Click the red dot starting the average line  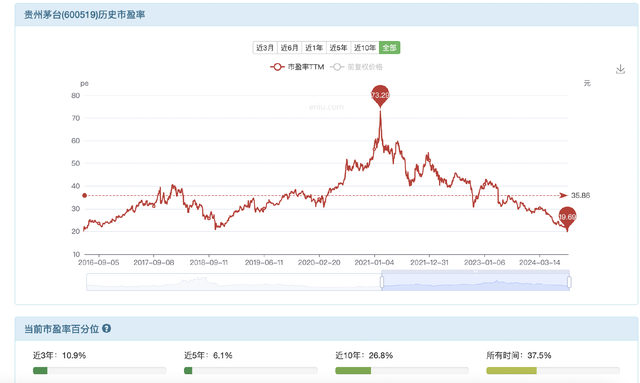click(x=84, y=196)
